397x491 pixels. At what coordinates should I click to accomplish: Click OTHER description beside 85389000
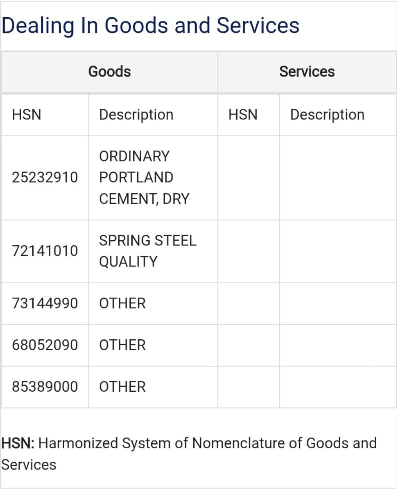(122, 387)
